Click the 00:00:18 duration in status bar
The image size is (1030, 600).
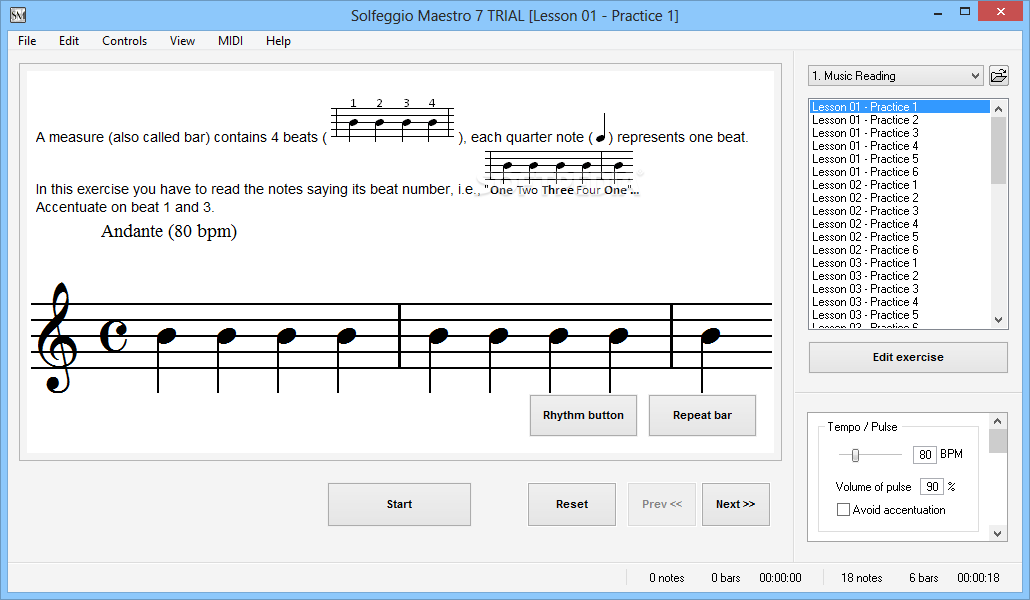pos(978,578)
